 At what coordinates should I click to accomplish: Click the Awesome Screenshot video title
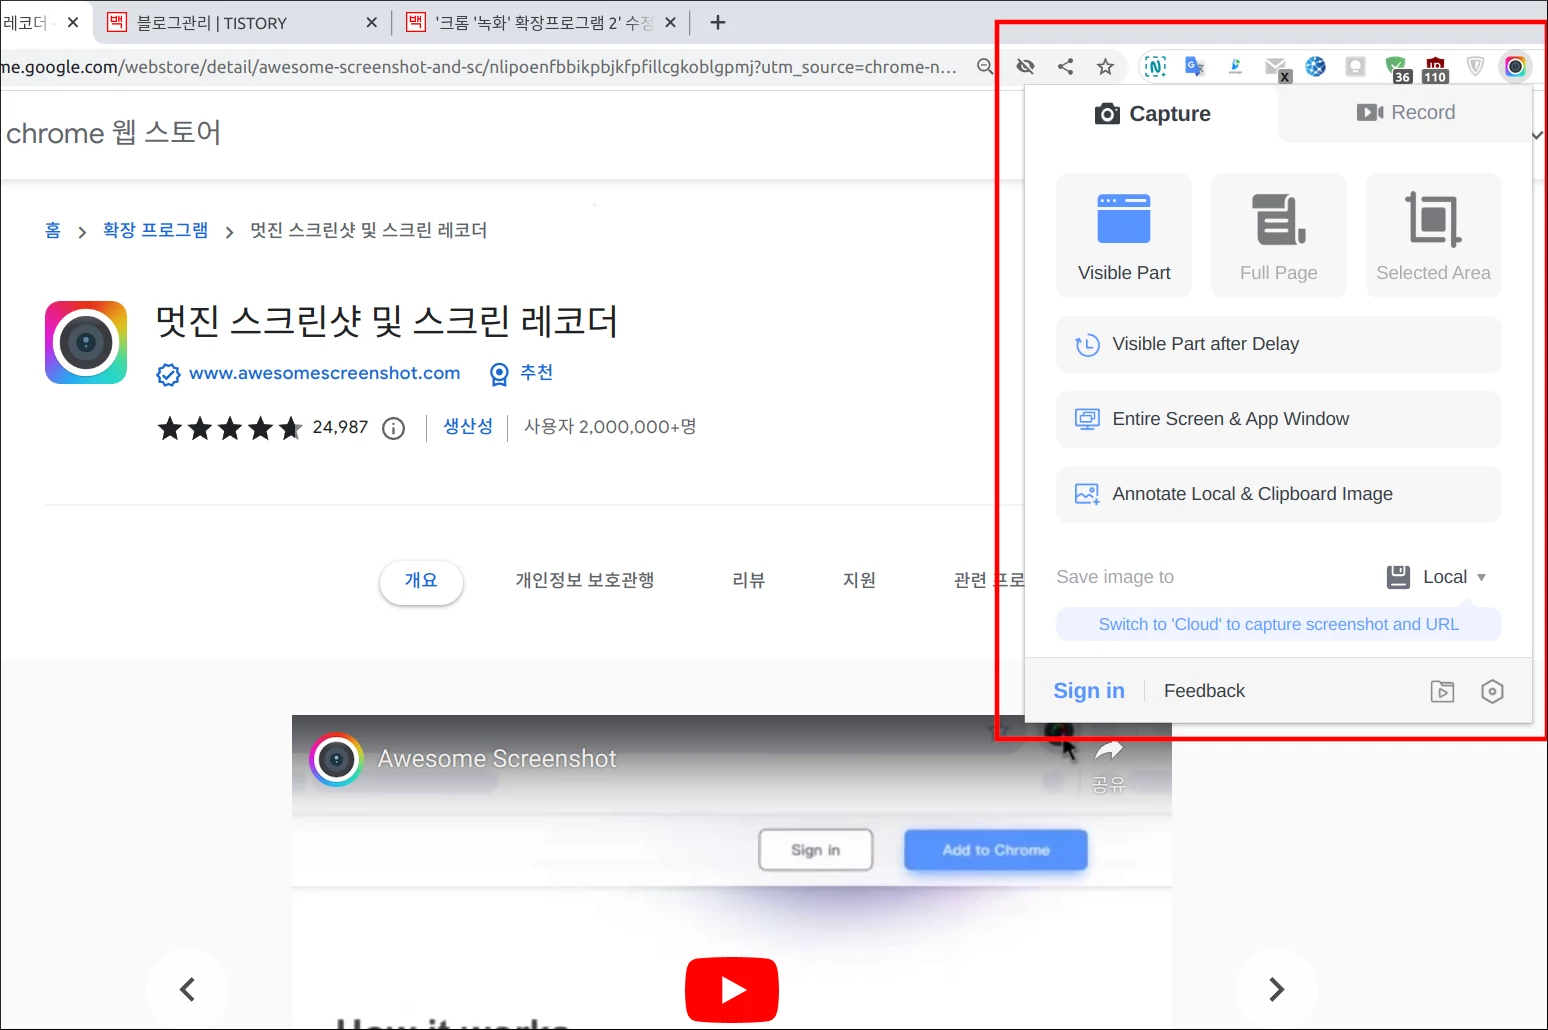point(497,759)
